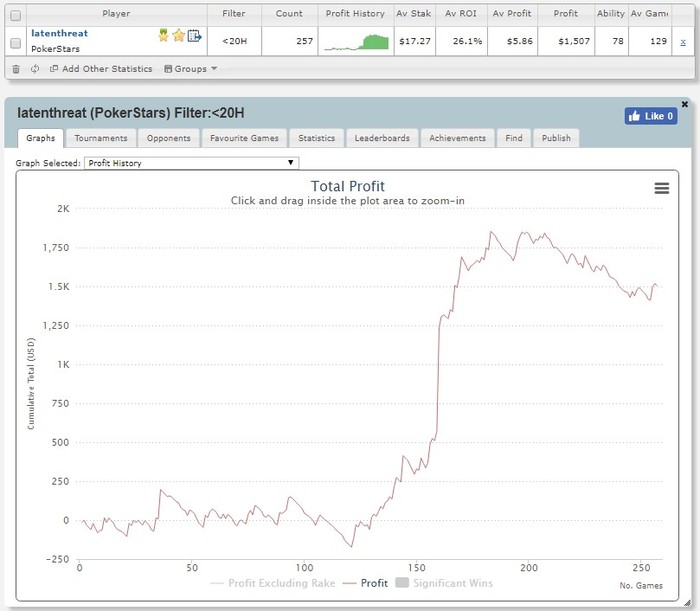700x611 pixels.
Task: Sort by the Filter column header
Action: click(234, 13)
